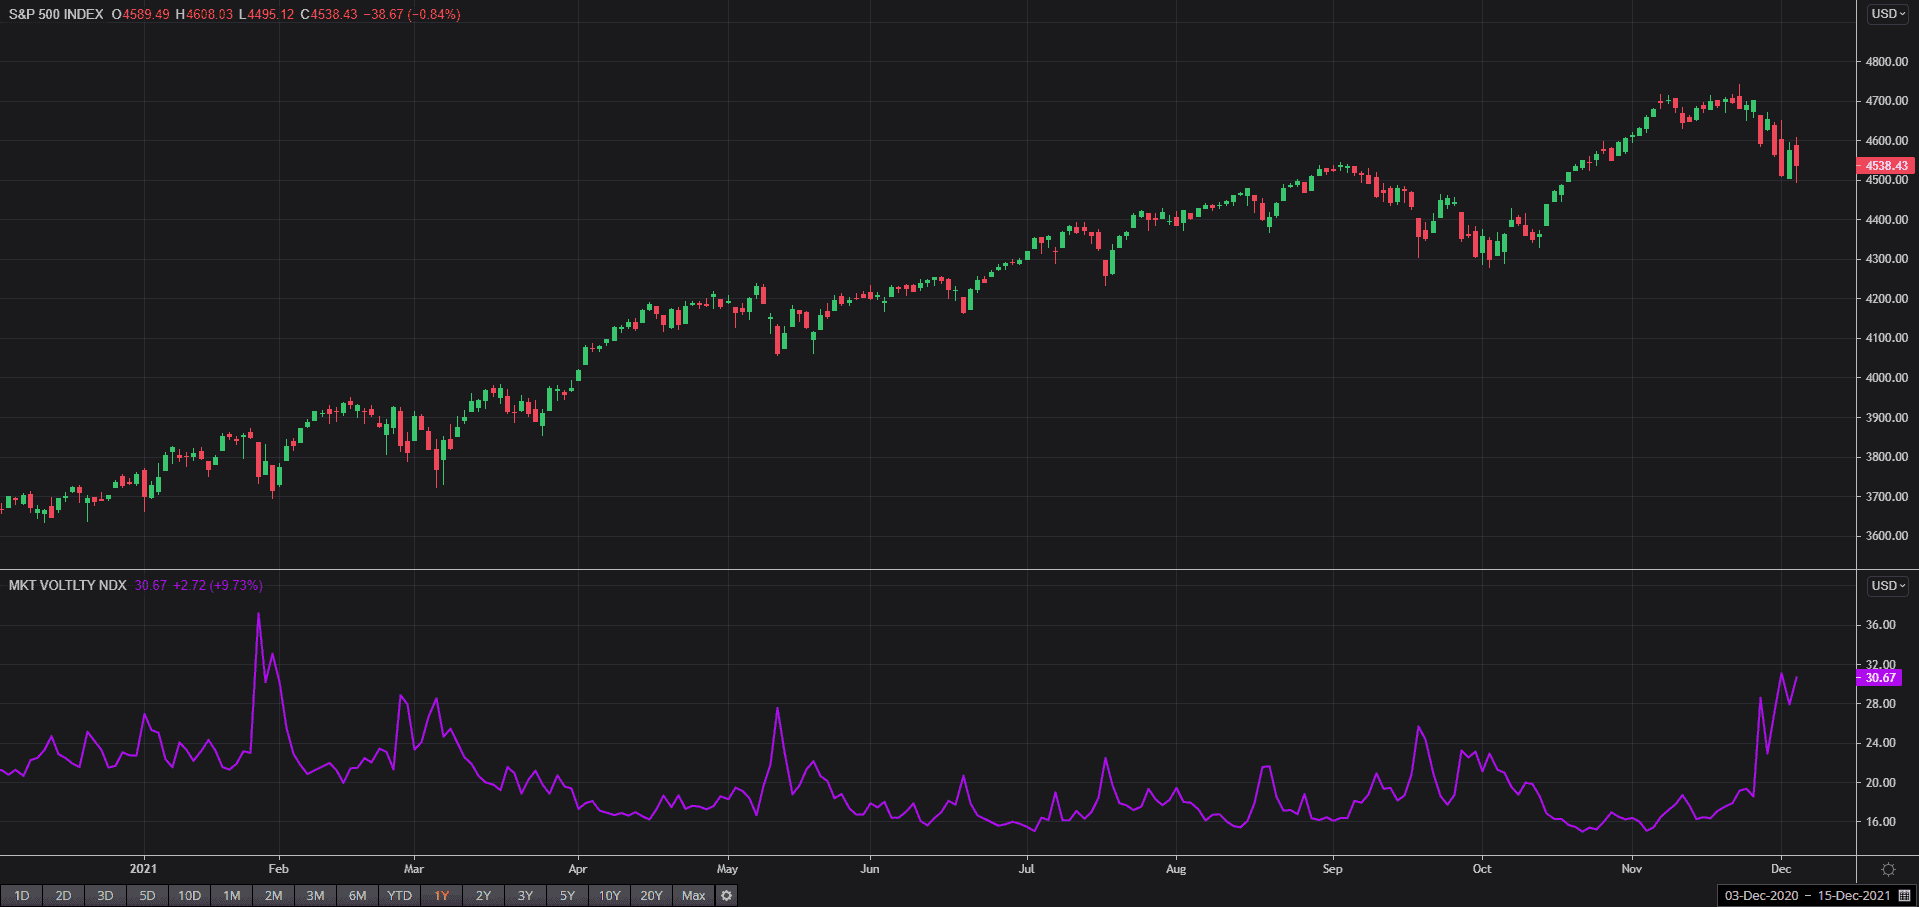Image resolution: width=1919 pixels, height=907 pixels.
Task: Switch chart to 3M range
Action: [315, 896]
